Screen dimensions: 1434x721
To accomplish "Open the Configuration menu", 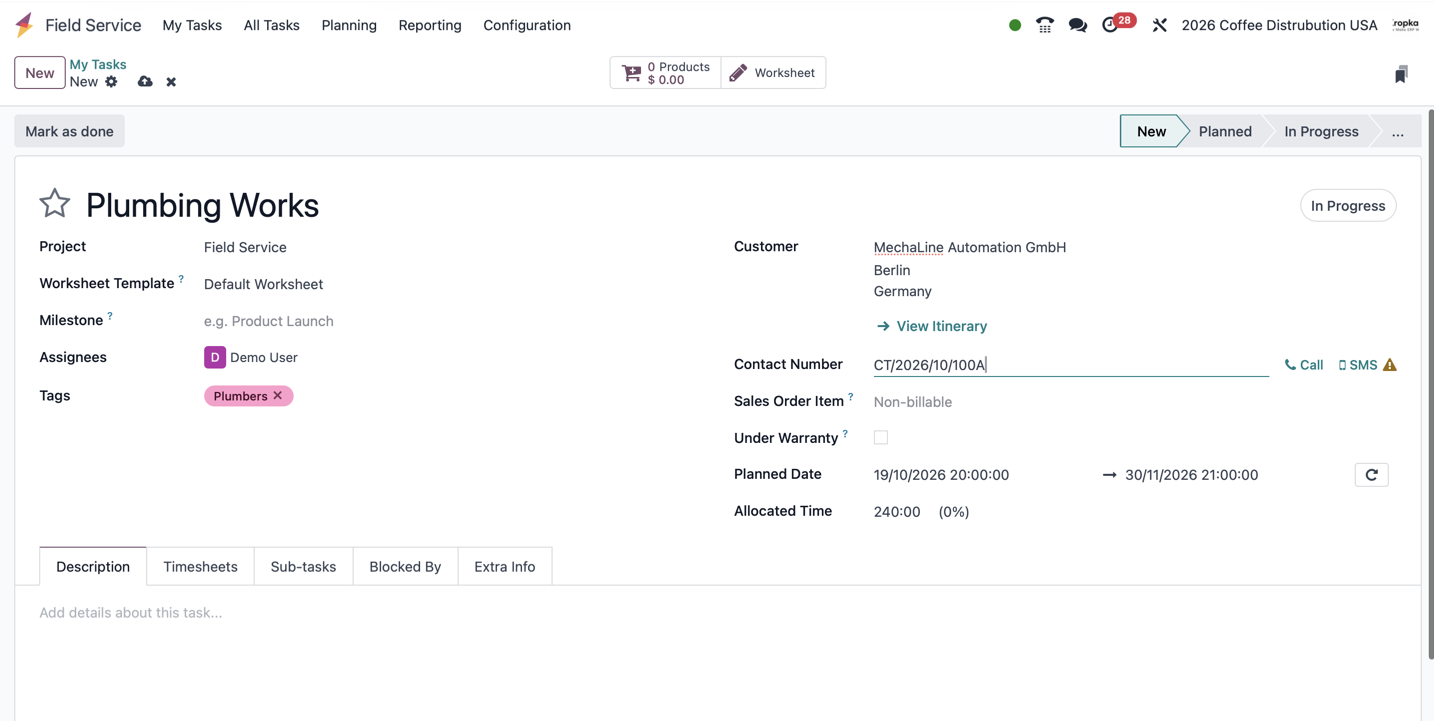I will tap(527, 25).
